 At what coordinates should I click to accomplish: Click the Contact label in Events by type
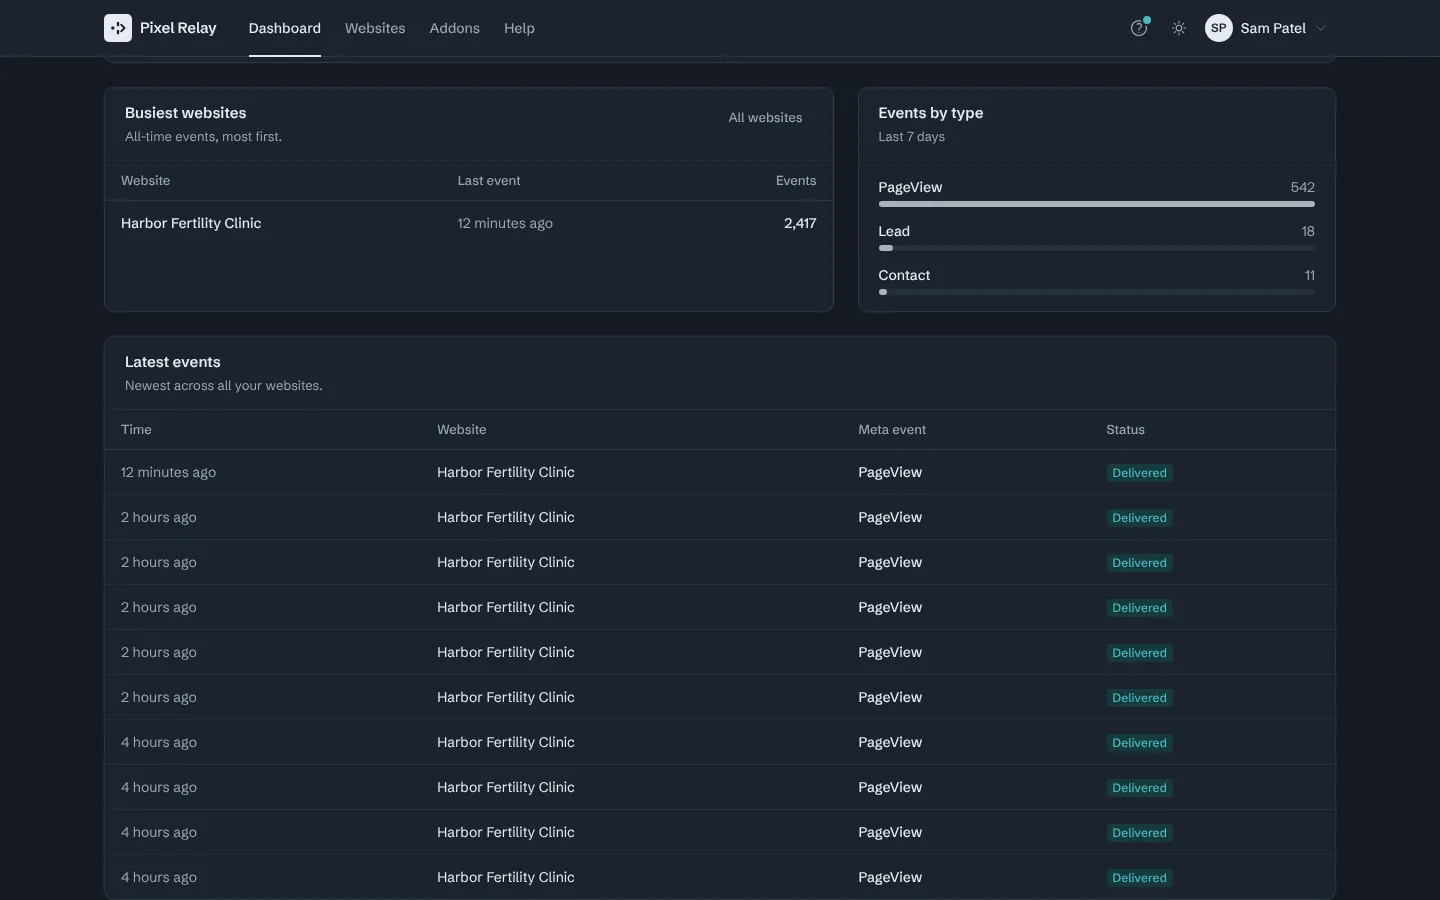904,275
